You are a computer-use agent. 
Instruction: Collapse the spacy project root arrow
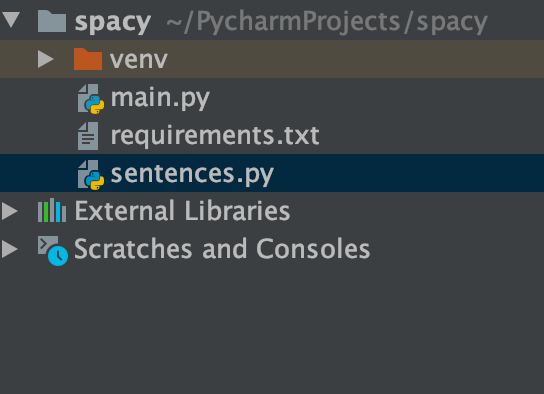click(10, 19)
